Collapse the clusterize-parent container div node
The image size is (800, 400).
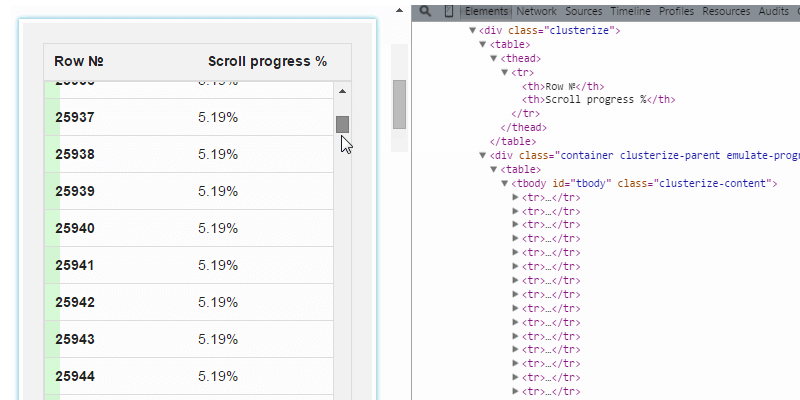pos(483,156)
